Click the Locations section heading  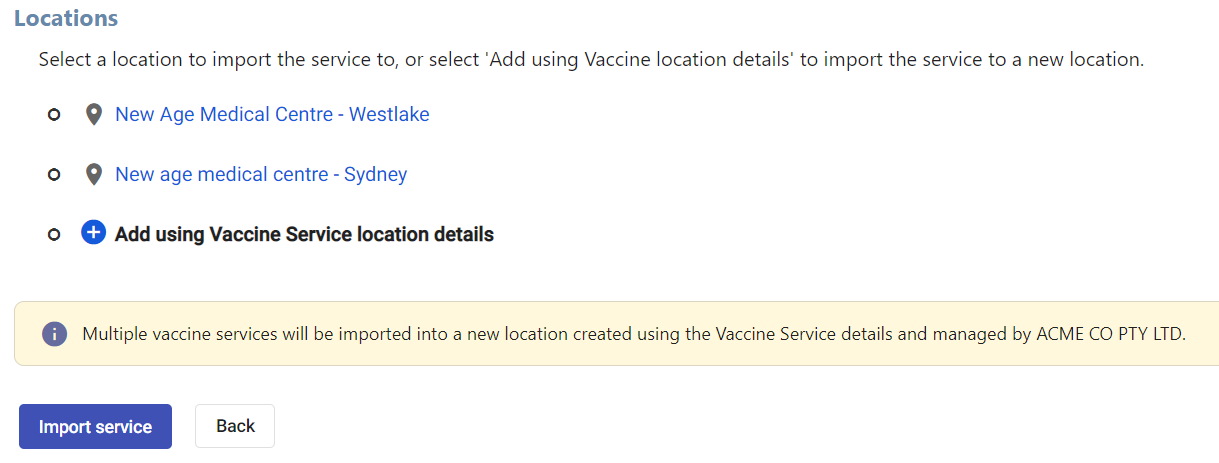[66, 18]
